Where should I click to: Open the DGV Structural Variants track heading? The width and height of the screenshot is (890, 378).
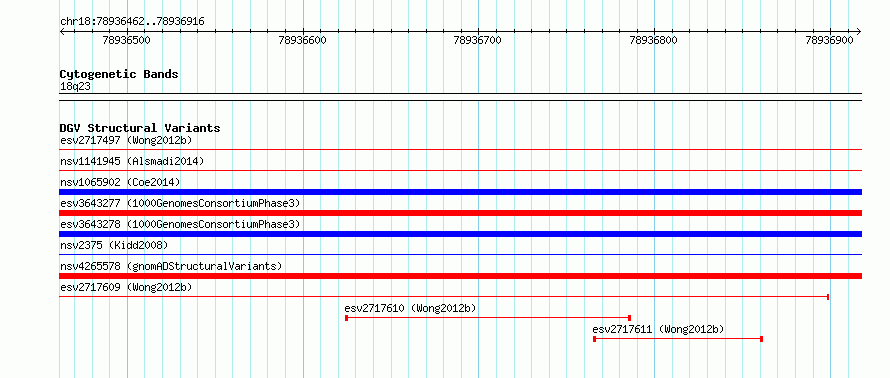(140, 128)
